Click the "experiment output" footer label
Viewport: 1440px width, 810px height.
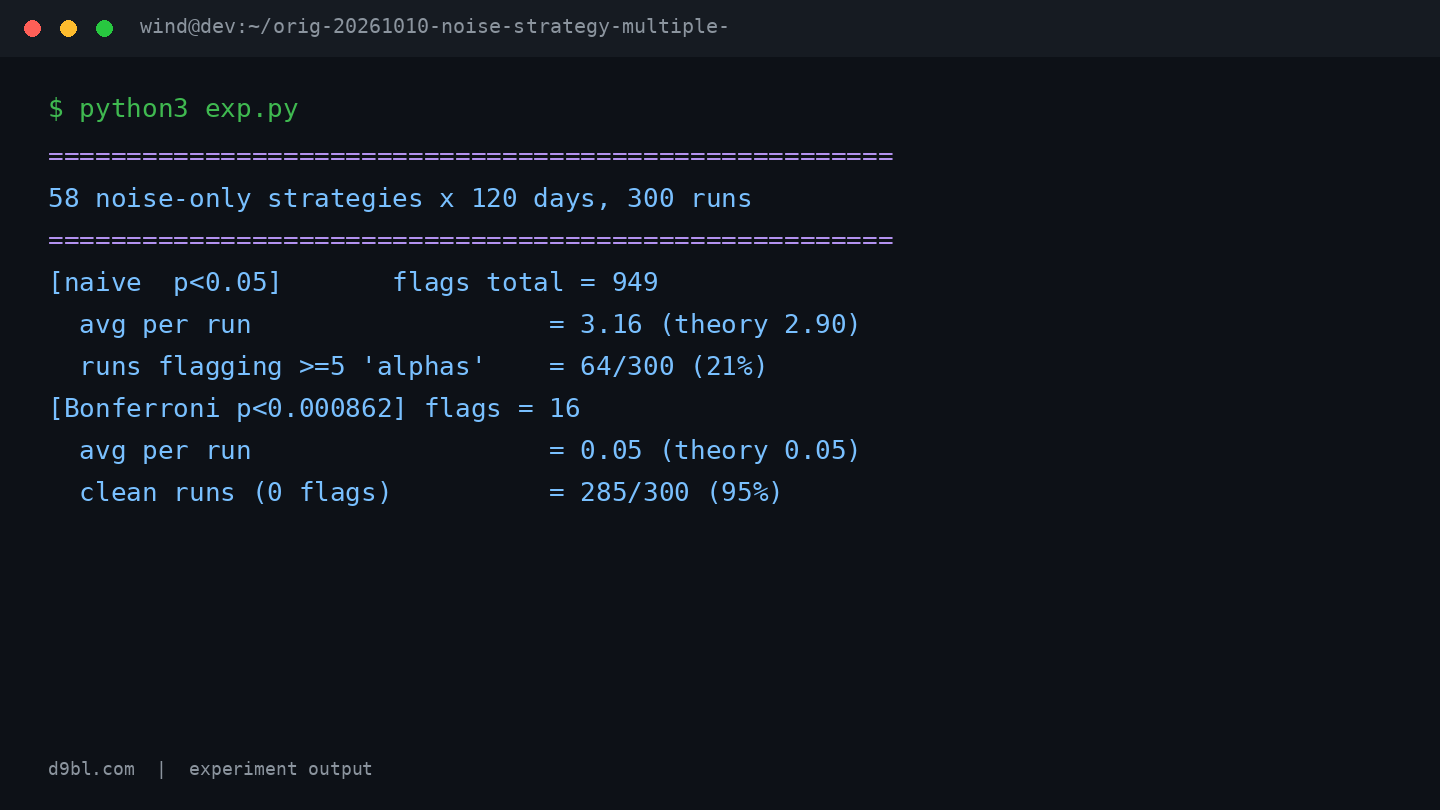[x=280, y=769]
